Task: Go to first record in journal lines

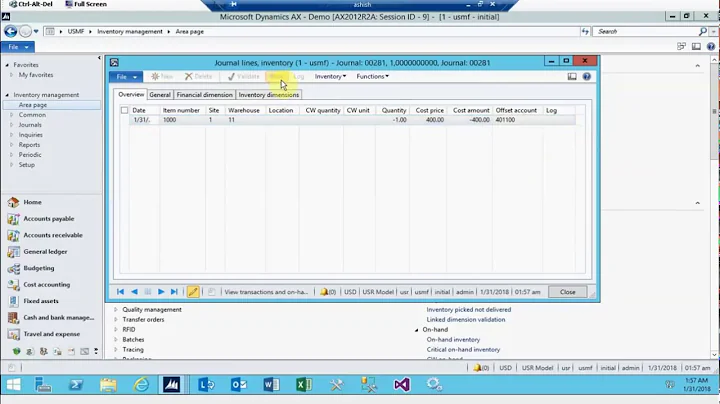Action: coord(120,292)
